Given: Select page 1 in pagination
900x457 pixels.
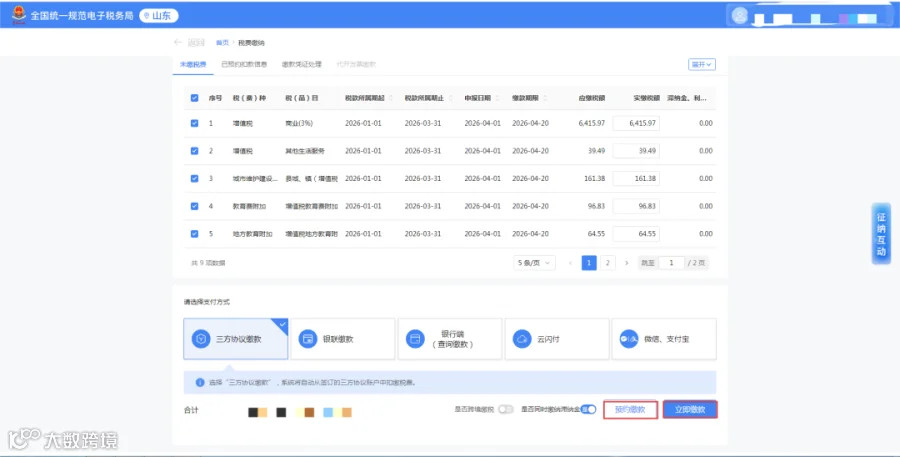Looking at the screenshot, I should pos(589,263).
